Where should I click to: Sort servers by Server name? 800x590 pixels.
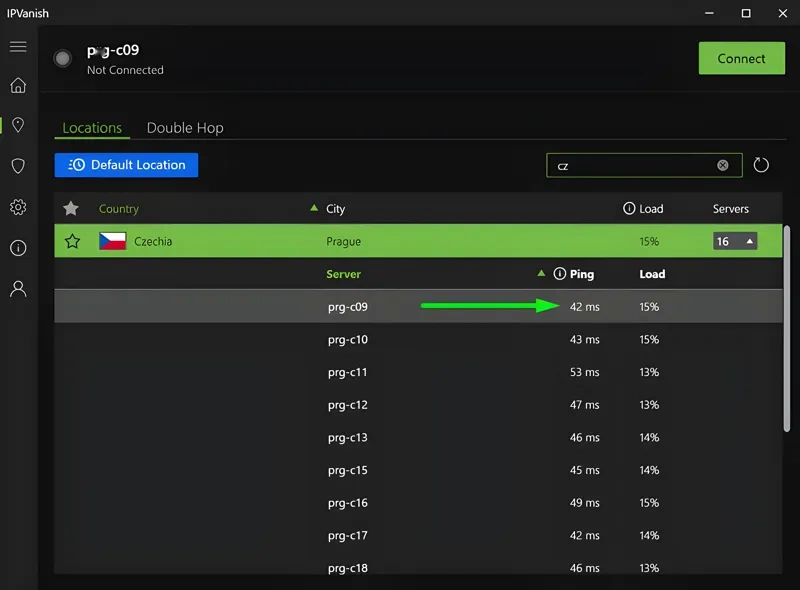343,274
